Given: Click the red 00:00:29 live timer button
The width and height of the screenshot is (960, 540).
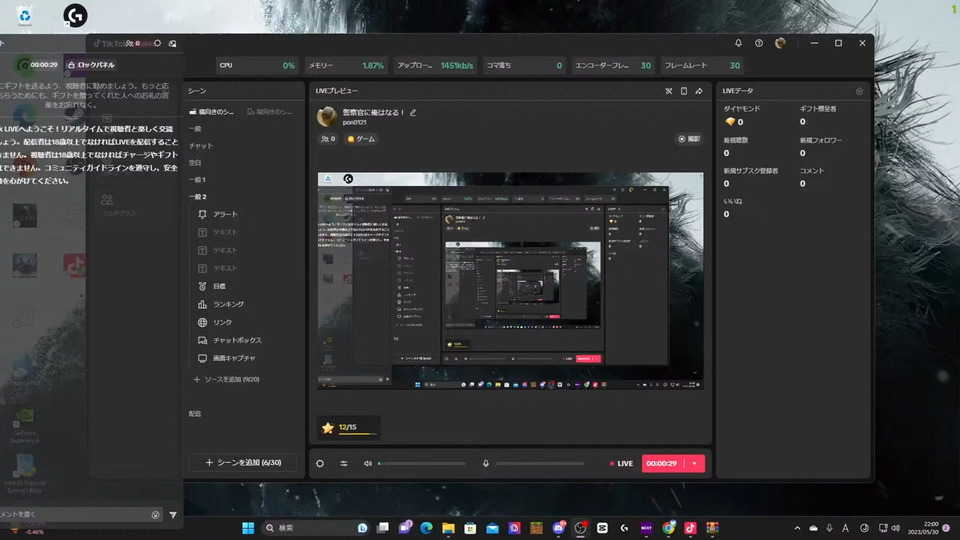Looking at the screenshot, I should point(662,463).
